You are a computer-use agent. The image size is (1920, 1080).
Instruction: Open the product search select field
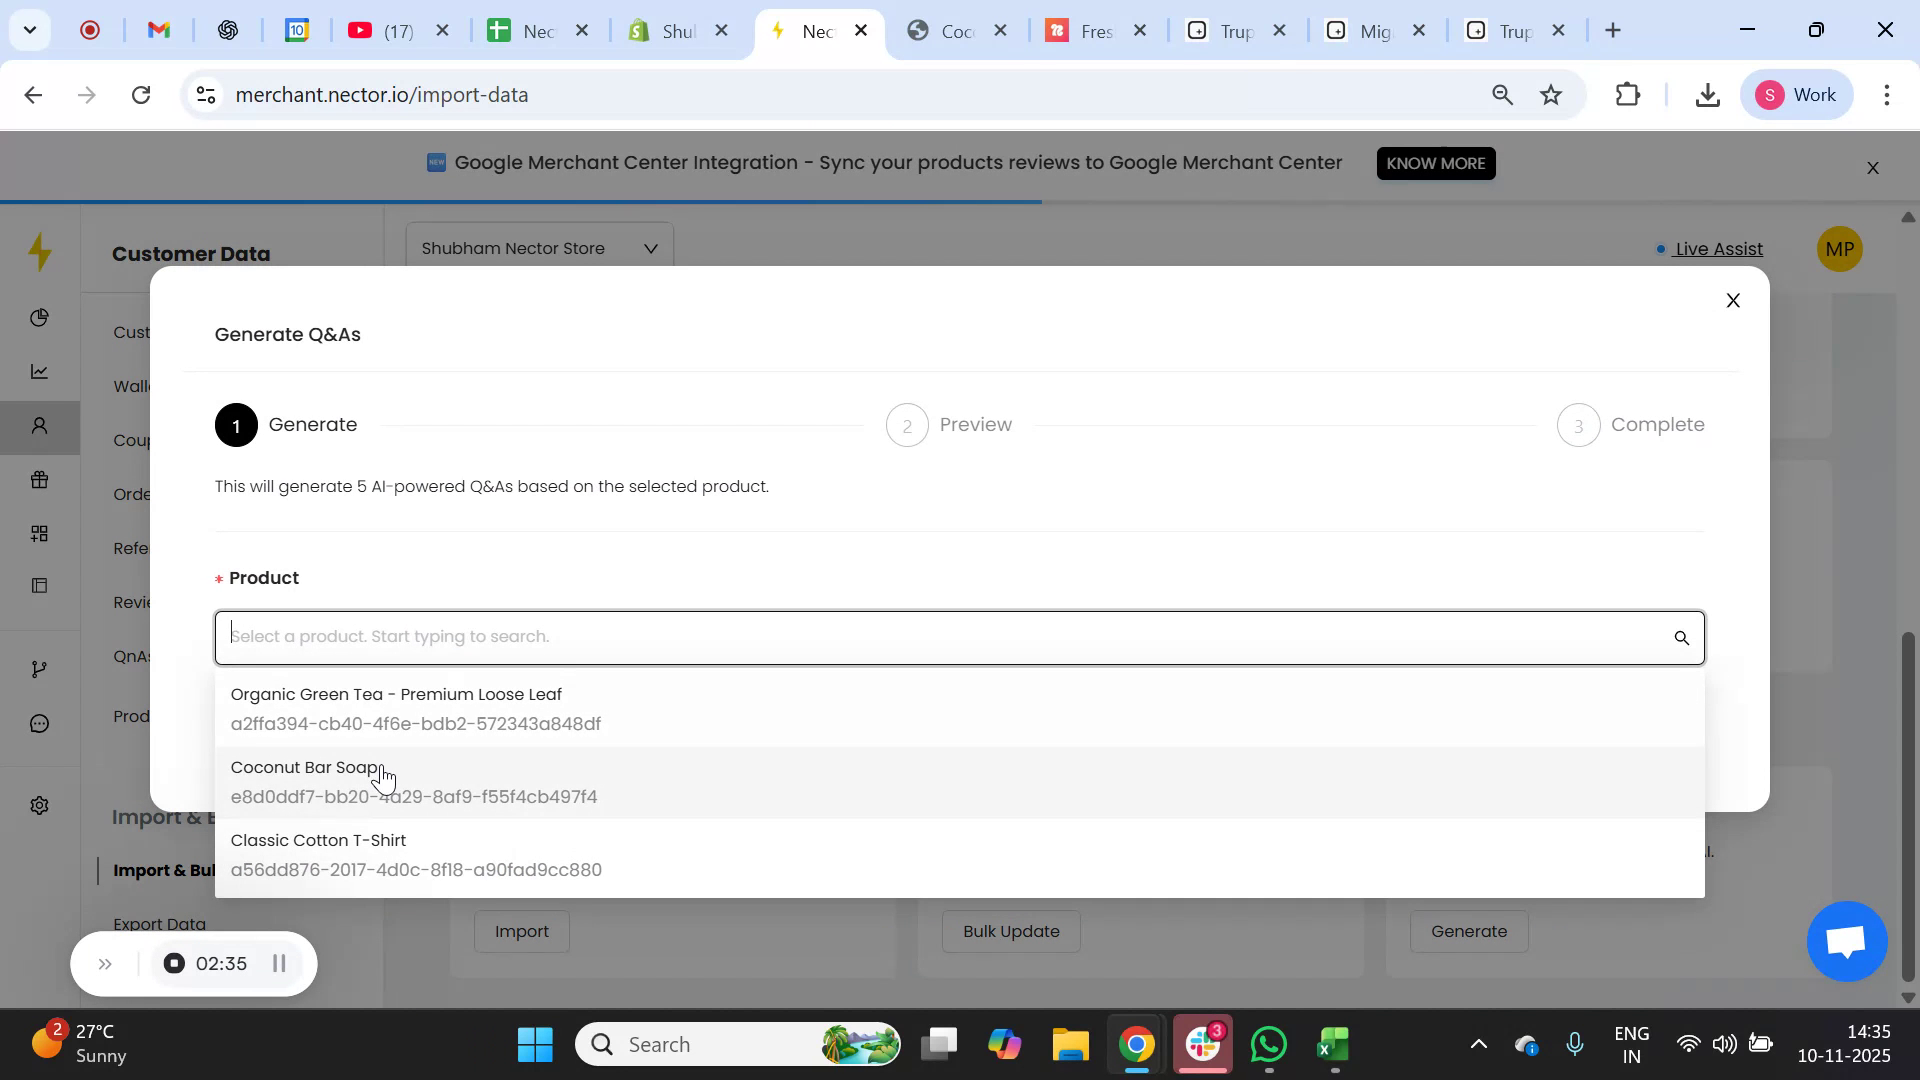pyautogui.click(x=900, y=637)
